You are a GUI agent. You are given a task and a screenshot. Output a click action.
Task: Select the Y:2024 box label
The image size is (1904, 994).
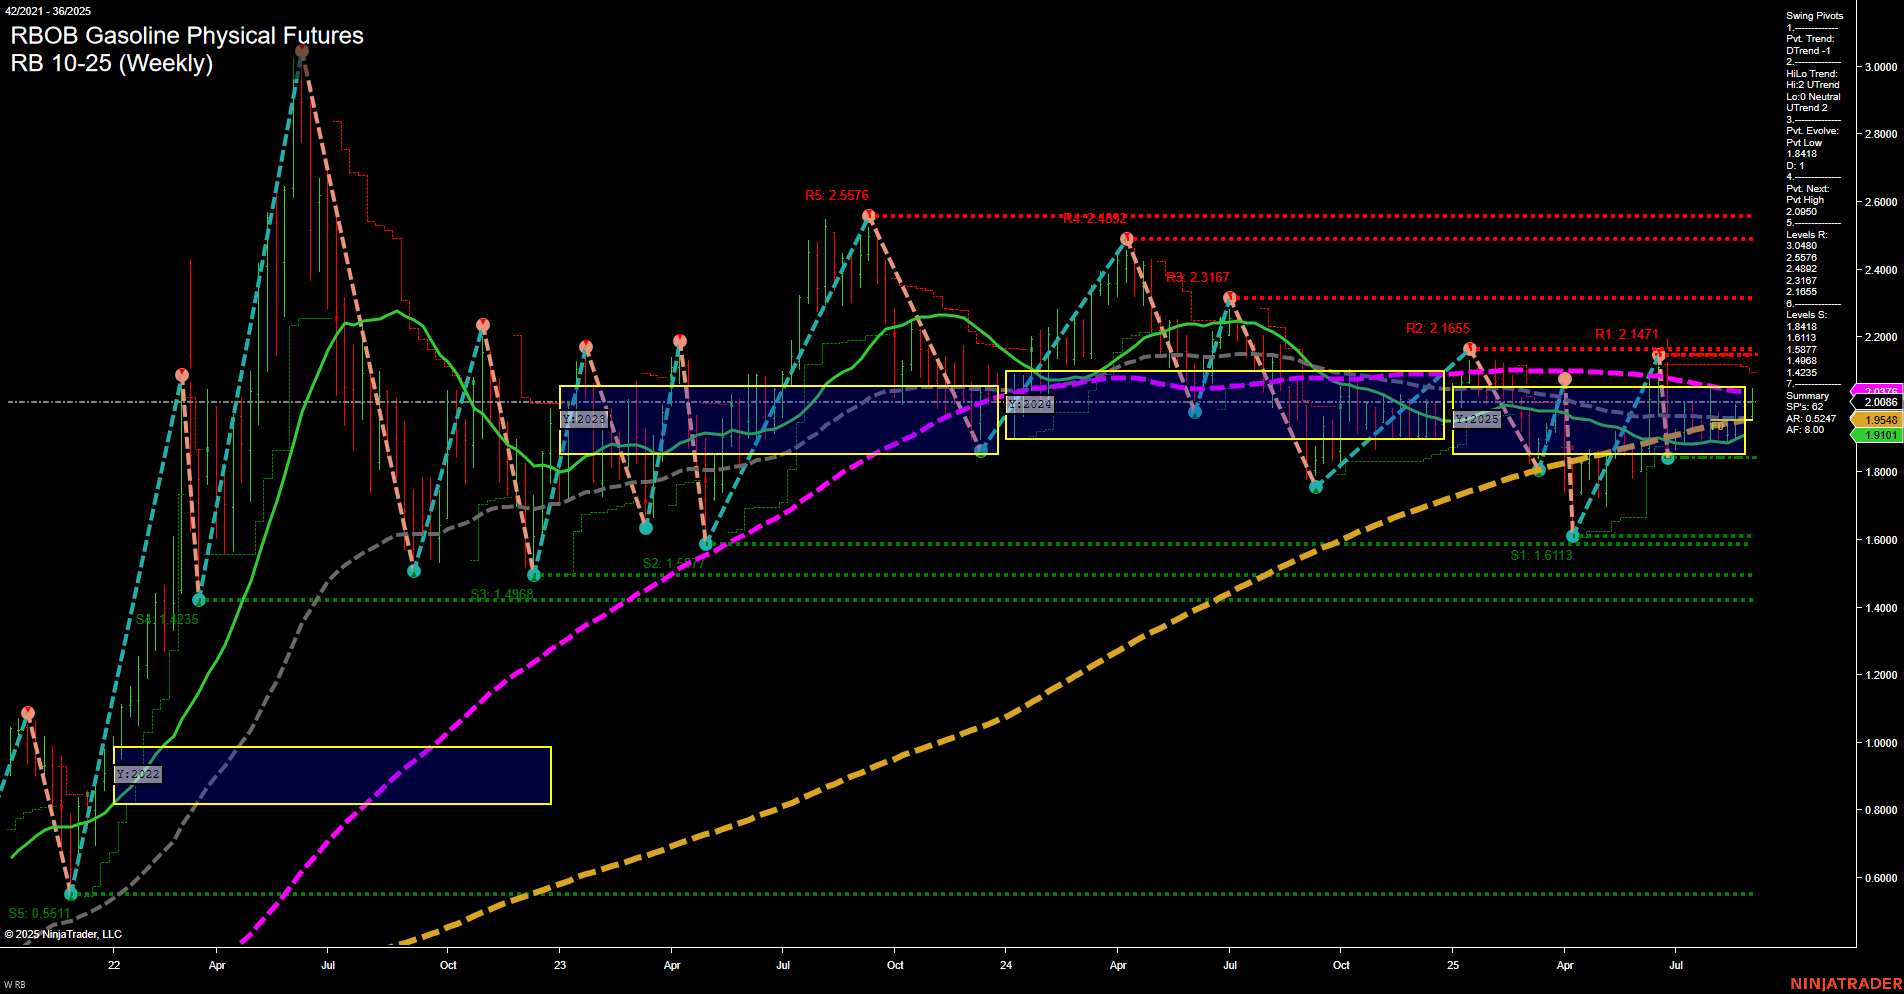click(1029, 404)
